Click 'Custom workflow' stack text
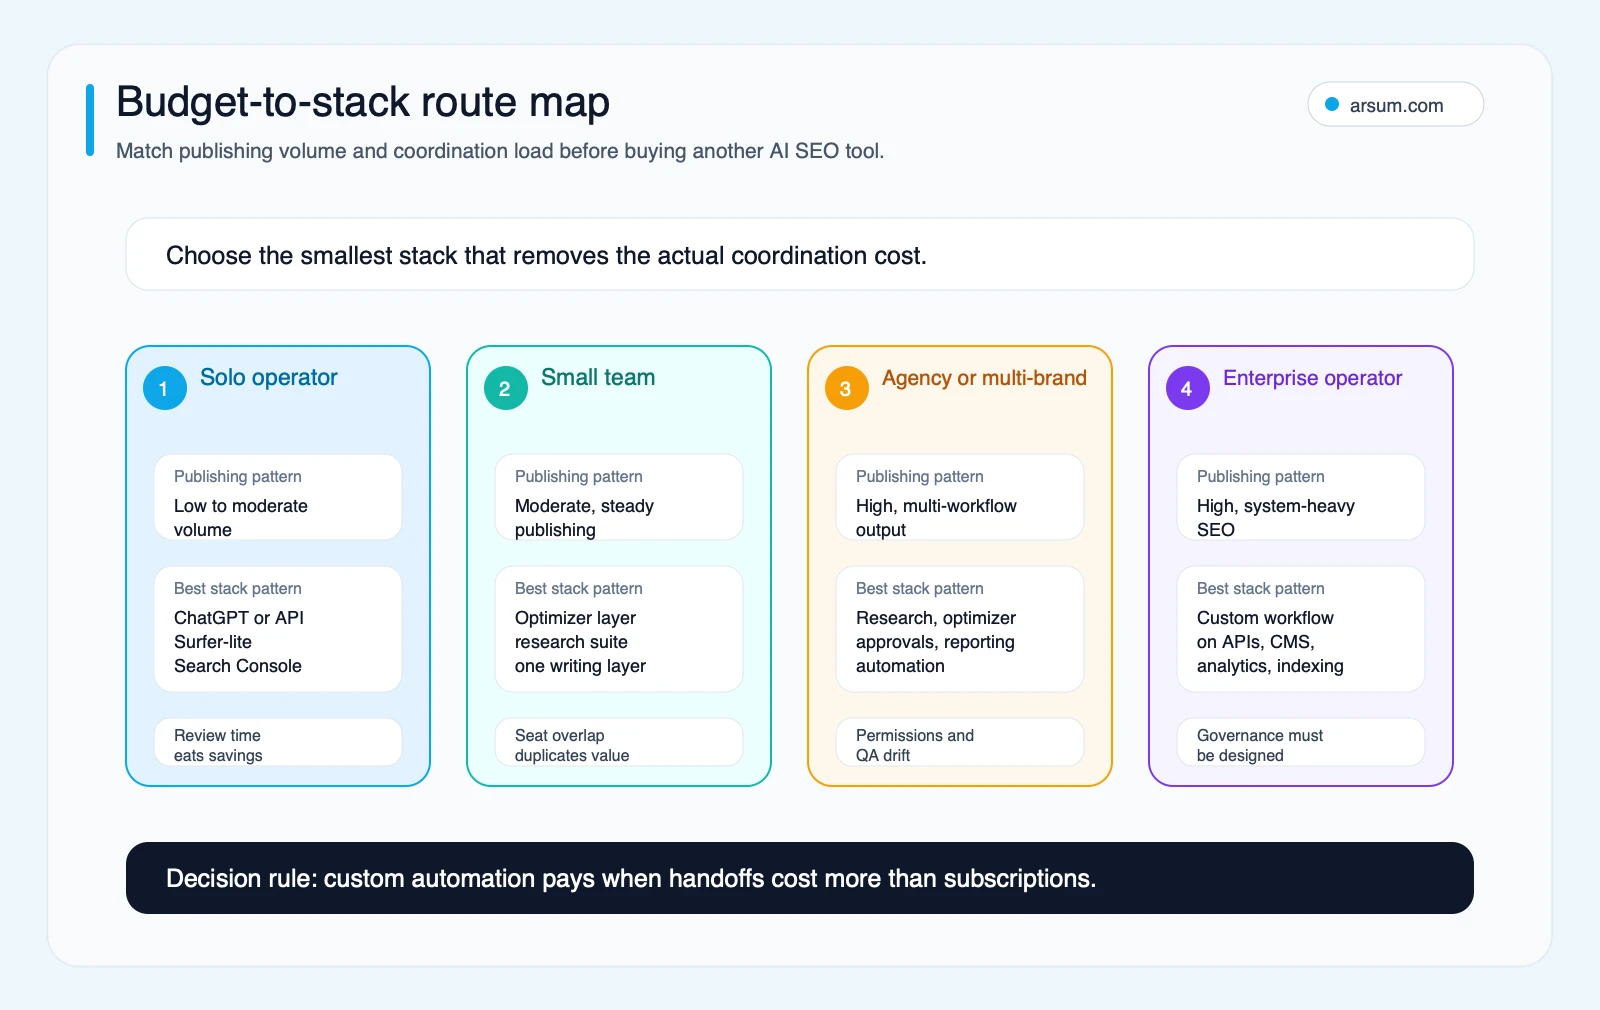Image resolution: width=1600 pixels, height=1010 pixels. [x=1265, y=618]
